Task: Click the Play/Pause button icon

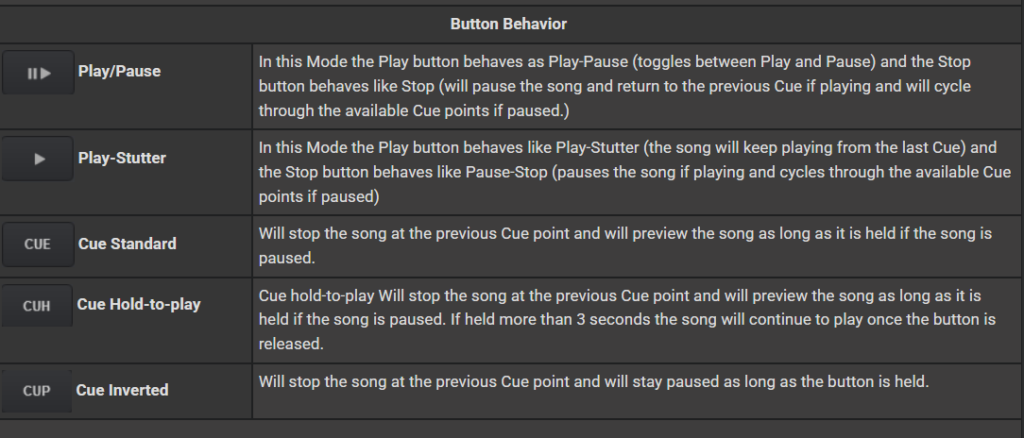Action: [x=38, y=73]
